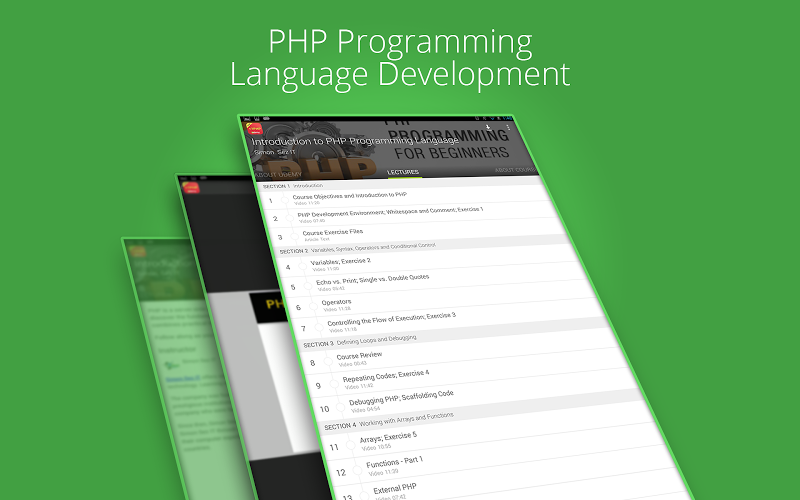Open lecture 3 Course Exercise Files
This screenshot has width=800, height=500.
click(418, 232)
